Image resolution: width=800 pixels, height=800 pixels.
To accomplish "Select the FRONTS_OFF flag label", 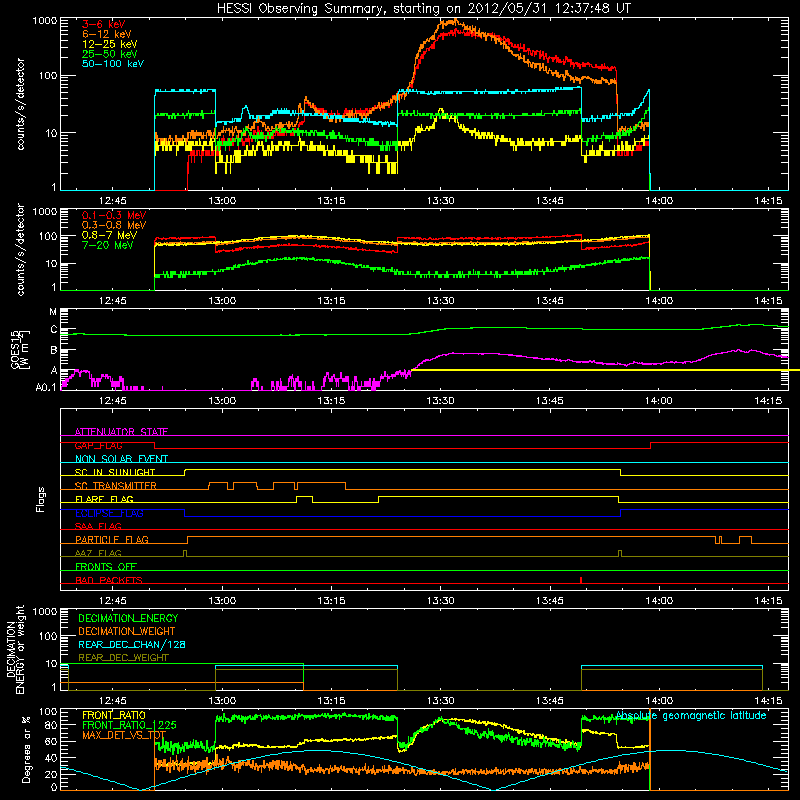I will (106, 566).
